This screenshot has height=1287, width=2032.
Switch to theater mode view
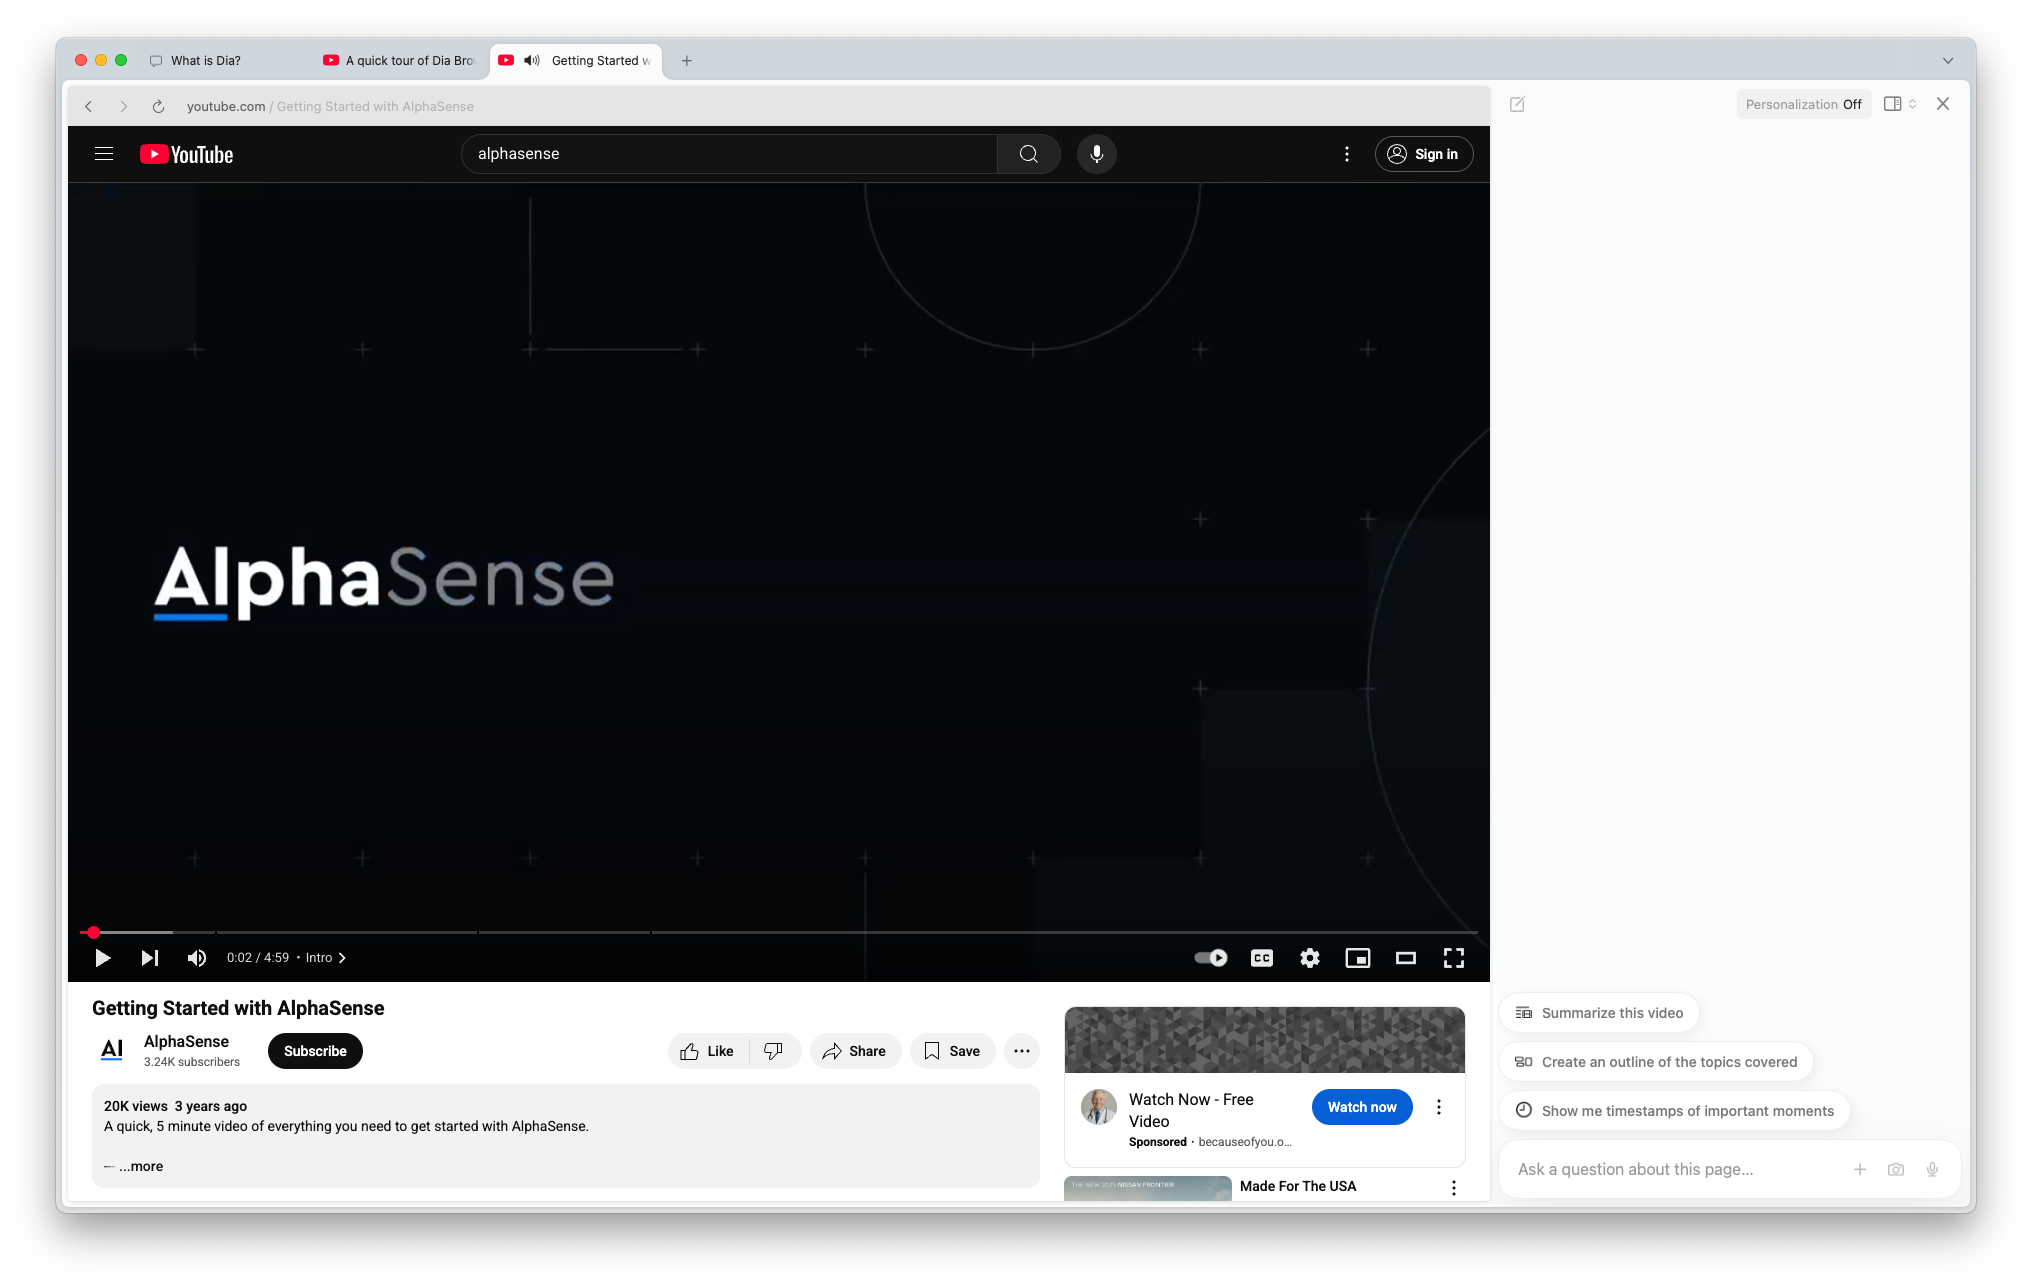[1405, 958]
